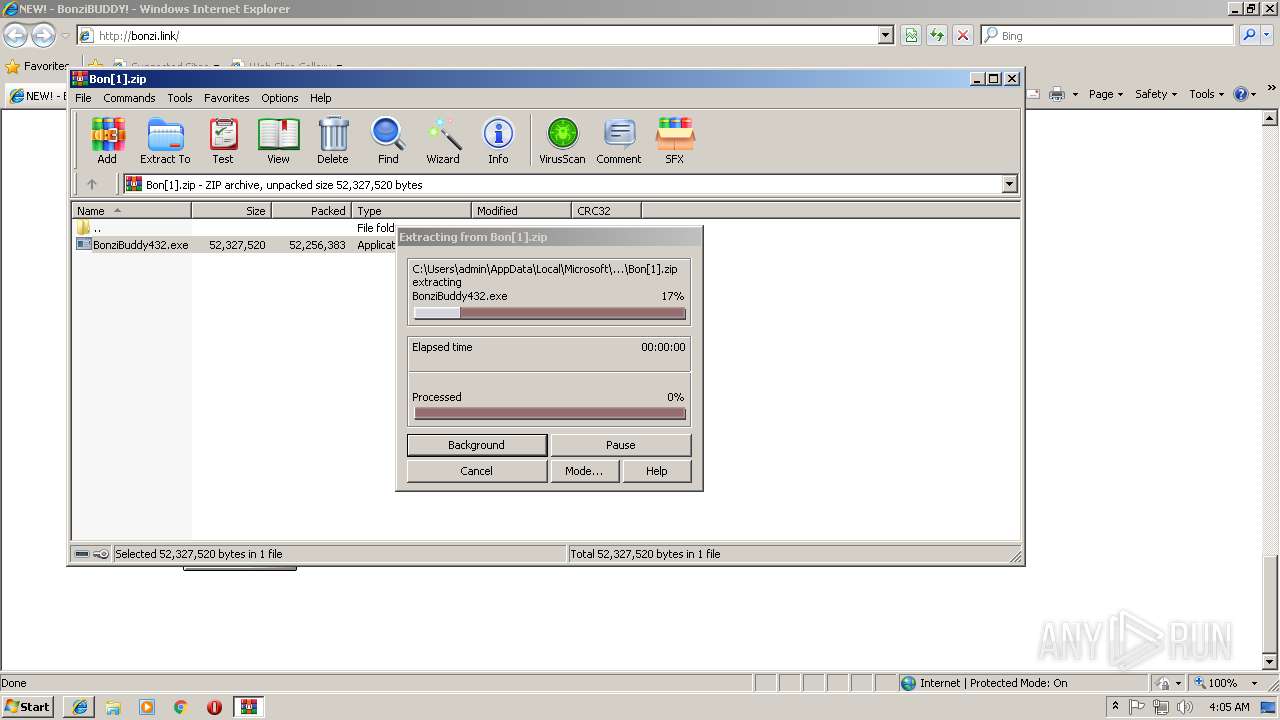Screen dimensions: 1280x720
Task: Open Opera from the taskbar
Action: 215,707
